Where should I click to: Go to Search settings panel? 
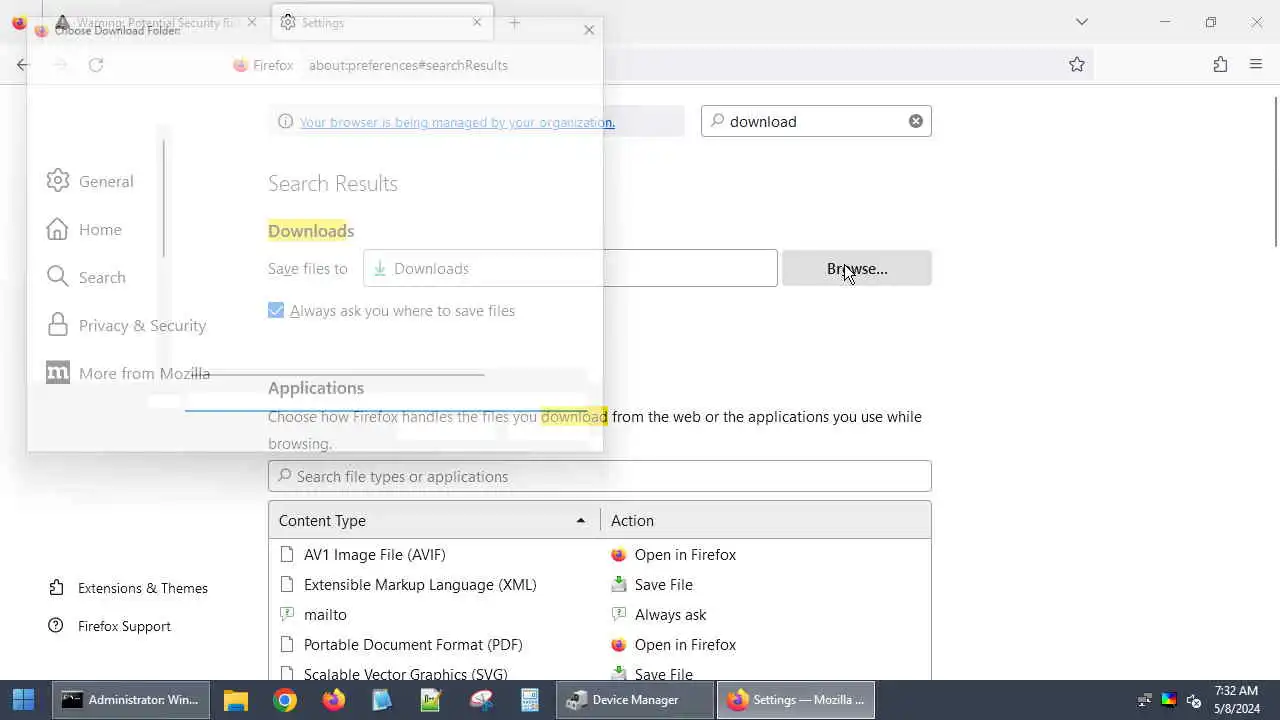pyautogui.click(x=86, y=277)
